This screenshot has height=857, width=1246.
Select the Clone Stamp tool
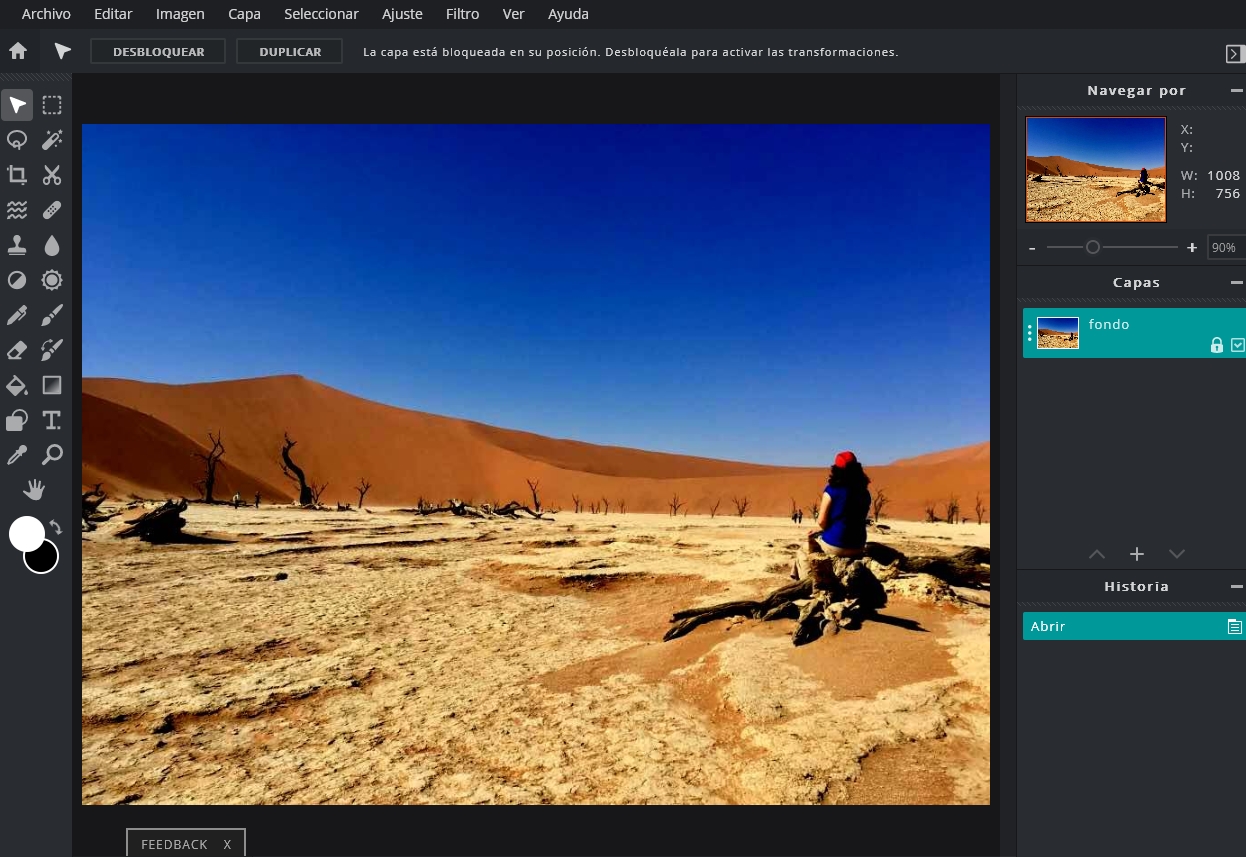17,245
